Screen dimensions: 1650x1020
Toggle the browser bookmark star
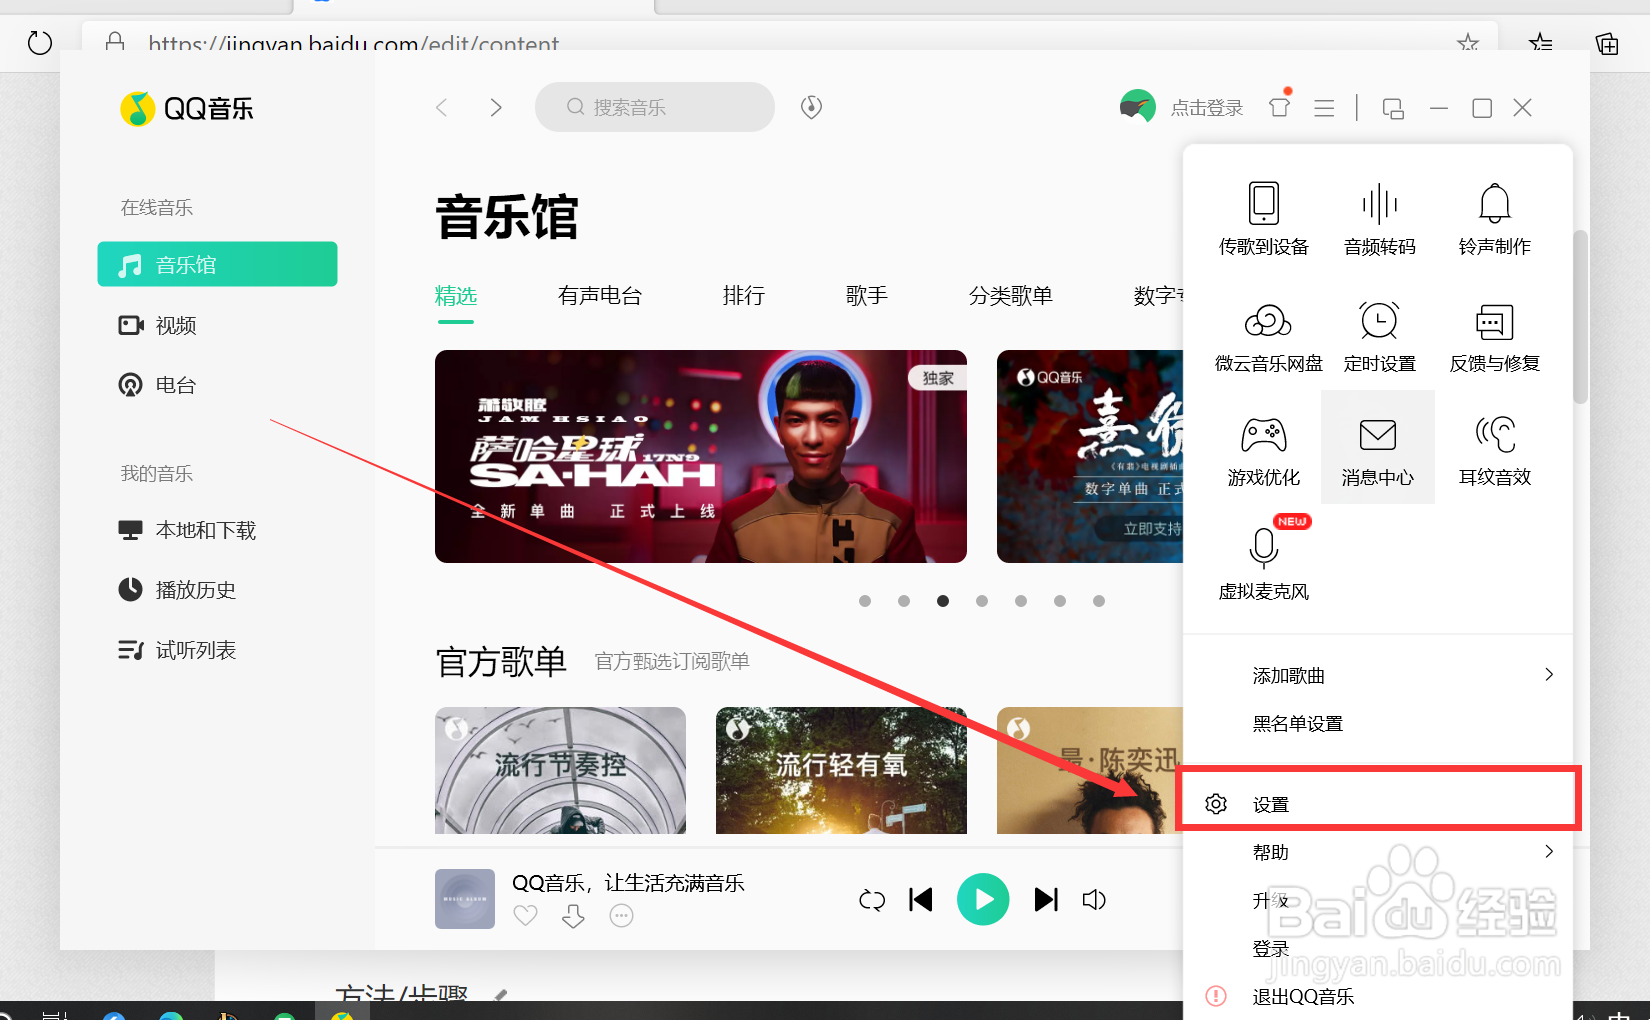pyautogui.click(x=1468, y=44)
